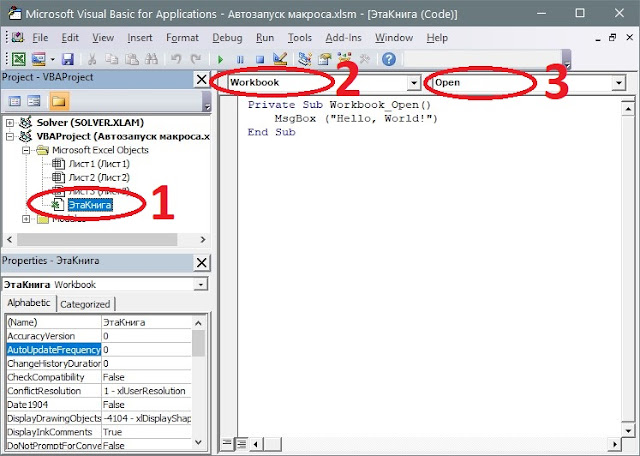Open Project Explorer toolbar icon

pyautogui.click(x=304, y=59)
